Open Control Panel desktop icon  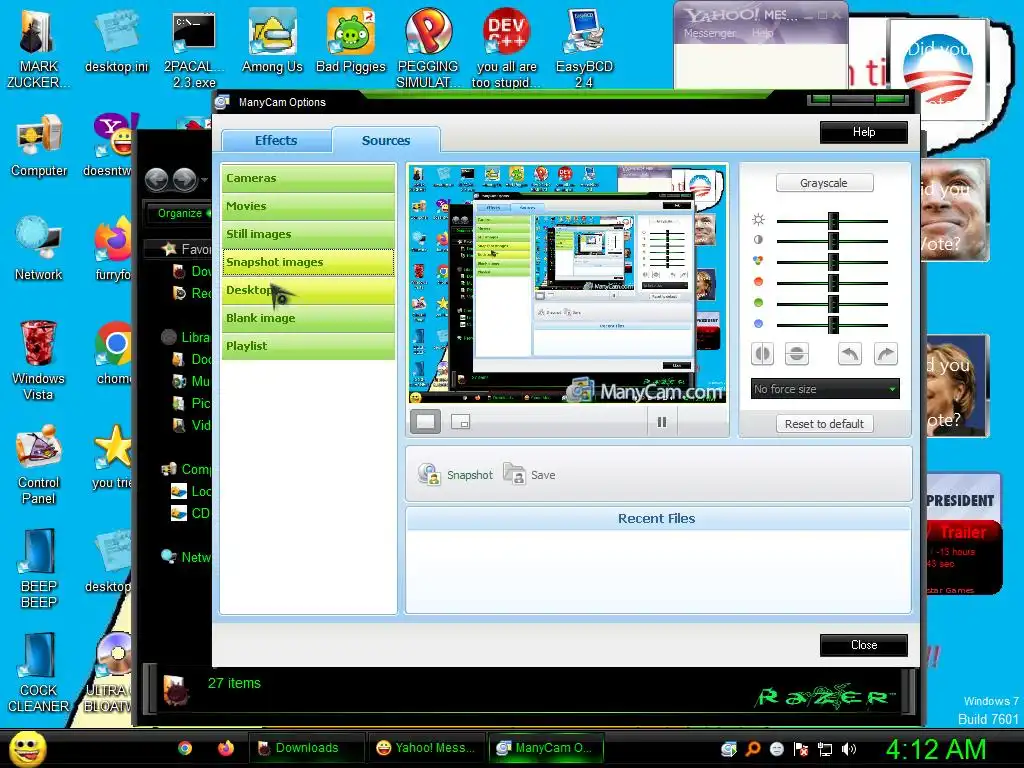[x=39, y=464]
